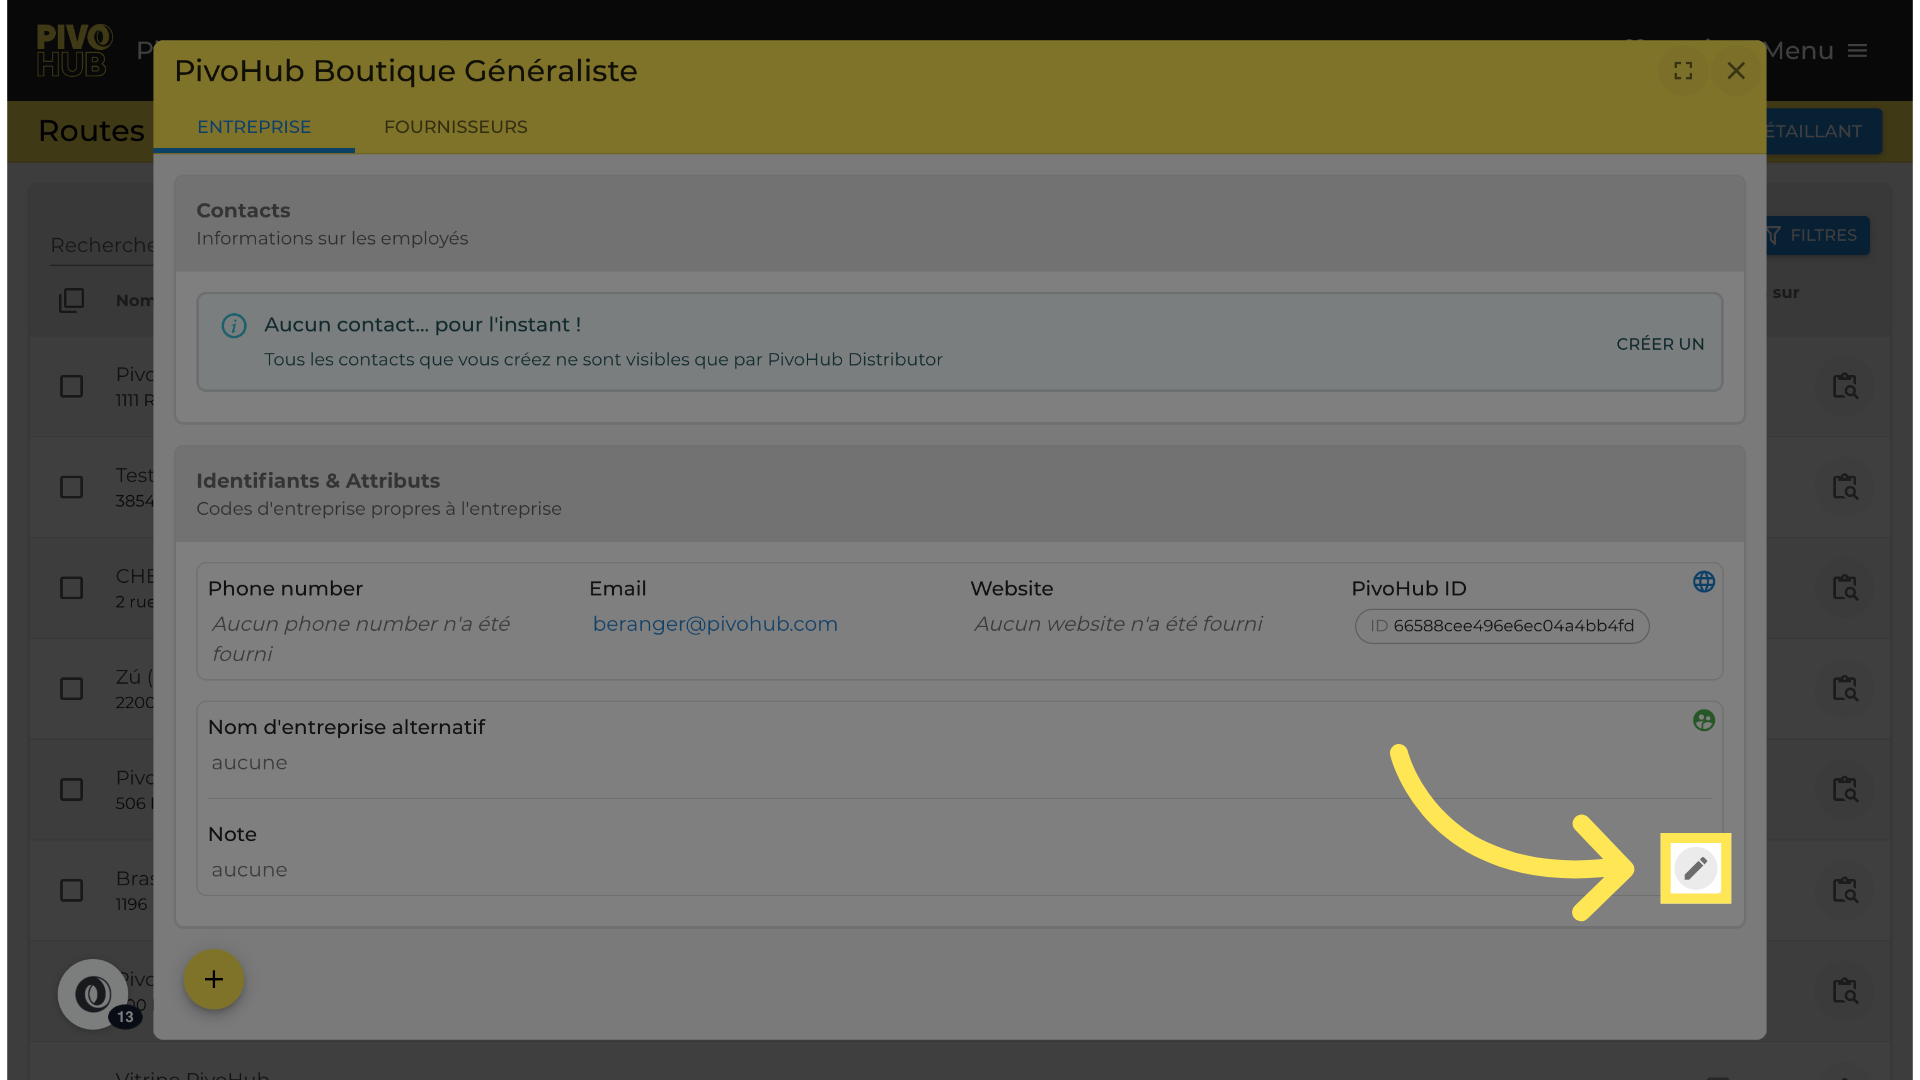Toggle fullscreen for the dialog
The height and width of the screenshot is (1080, 1920).
click(x=1683, y=71)
